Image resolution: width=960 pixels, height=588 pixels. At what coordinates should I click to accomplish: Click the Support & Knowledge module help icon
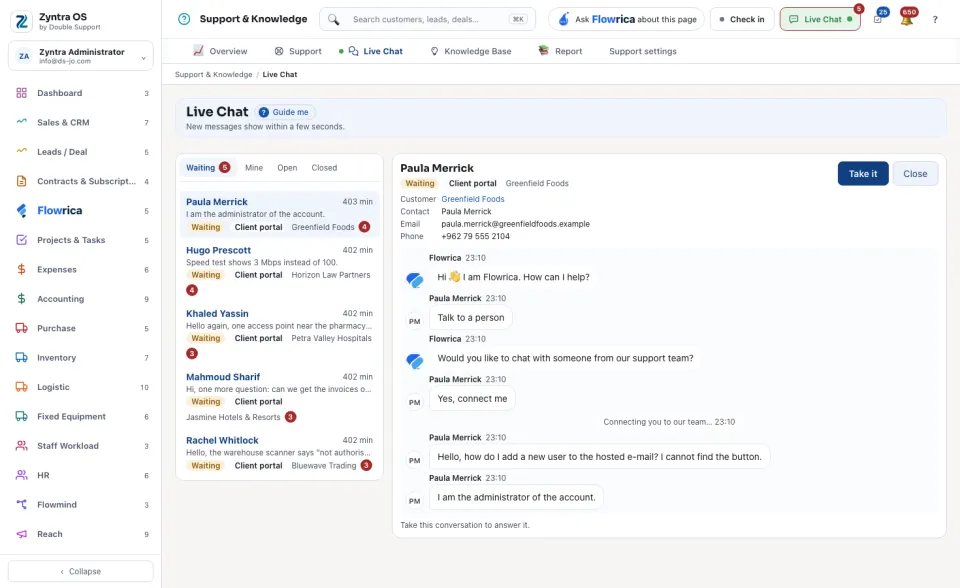[184, 19]
